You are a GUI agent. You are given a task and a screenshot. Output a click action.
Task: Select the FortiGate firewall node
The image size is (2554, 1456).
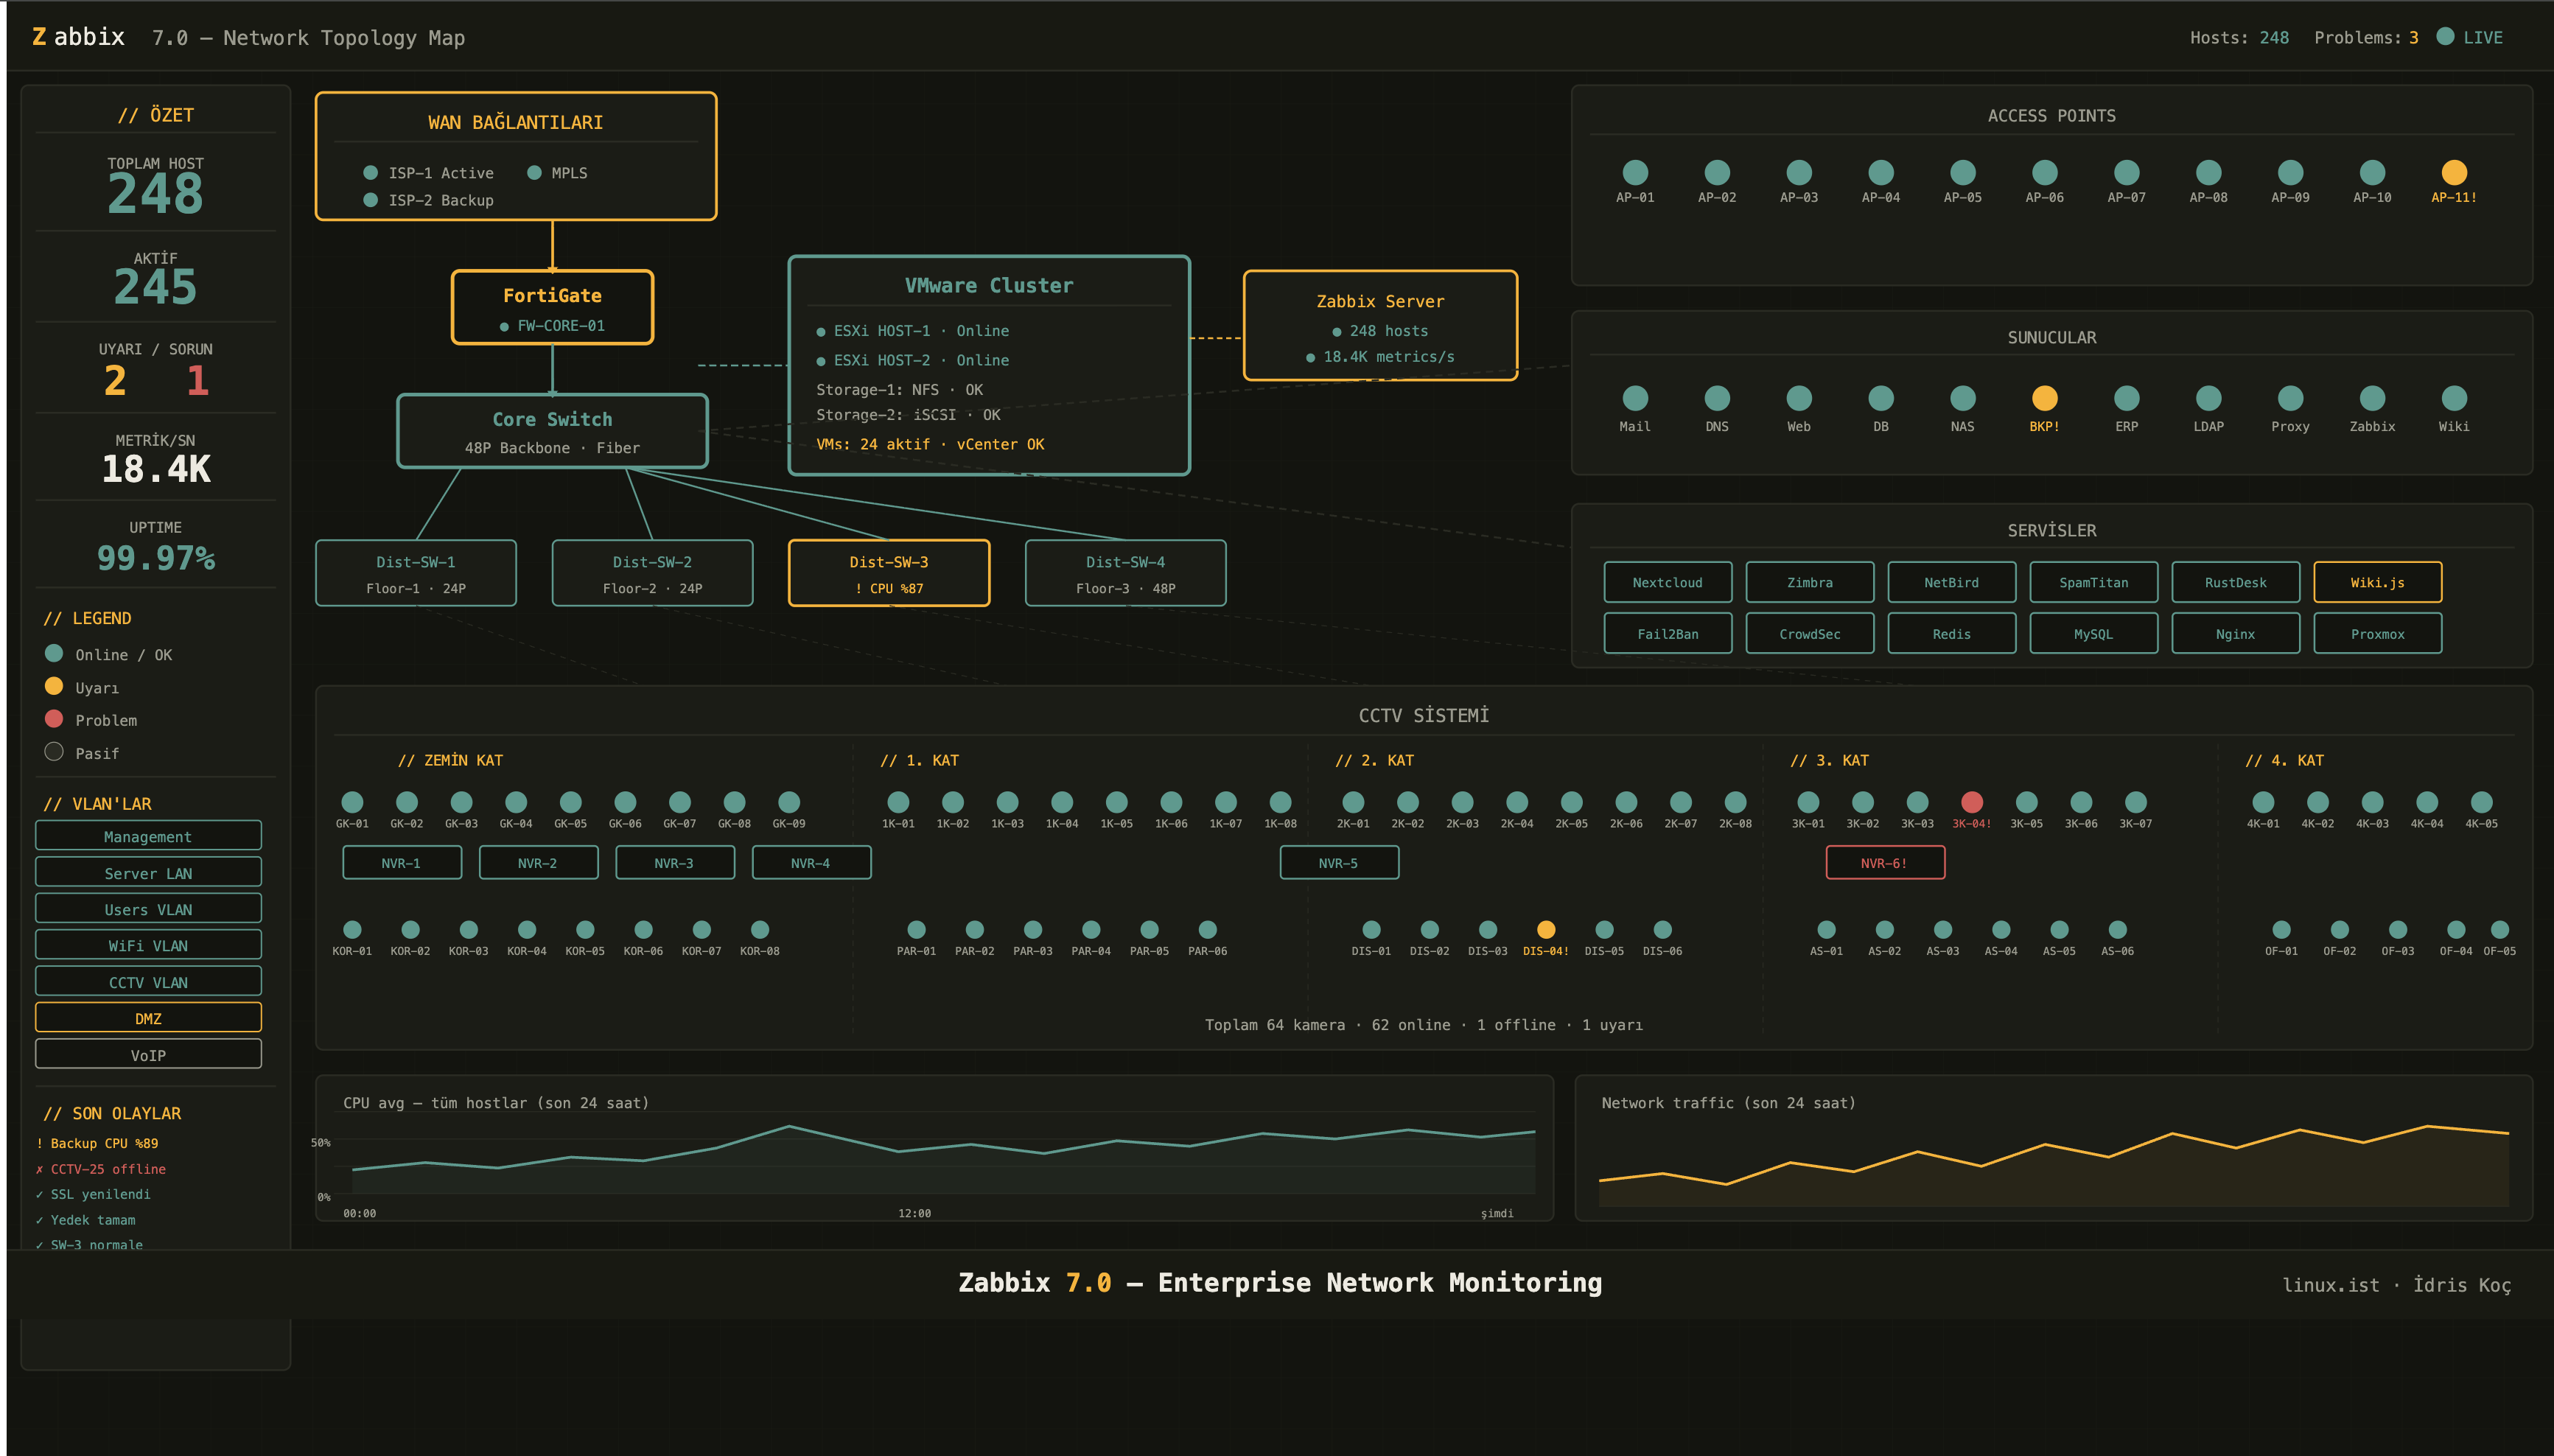552,307
